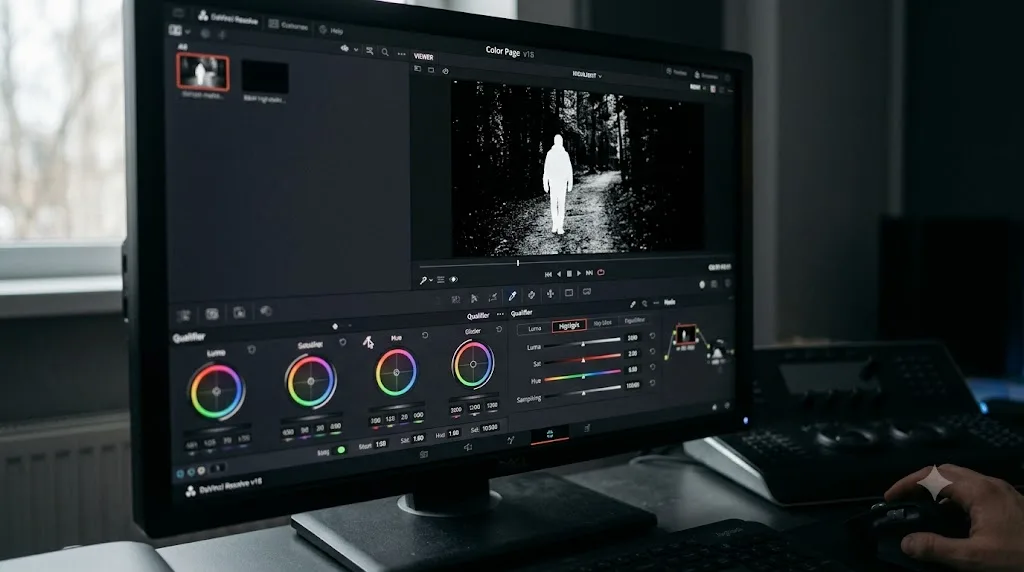Screen dimensions: 1024x572
Task: Select the four-way move arrows tool
Action: [551, 294]
